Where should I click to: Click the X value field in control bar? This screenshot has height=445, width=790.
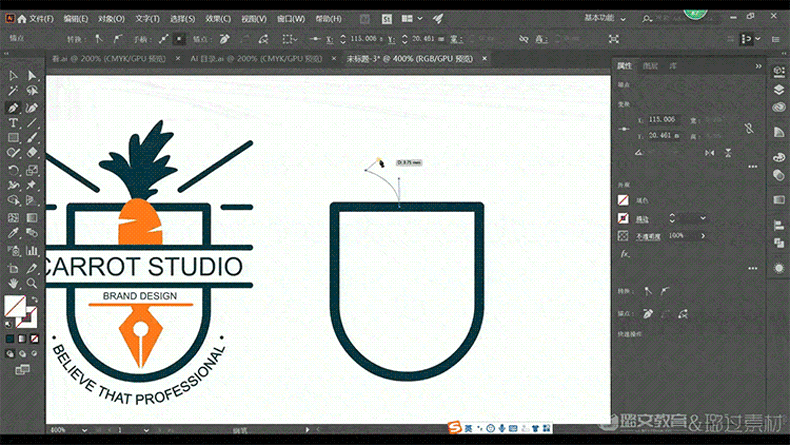click(x=365, y=39)
